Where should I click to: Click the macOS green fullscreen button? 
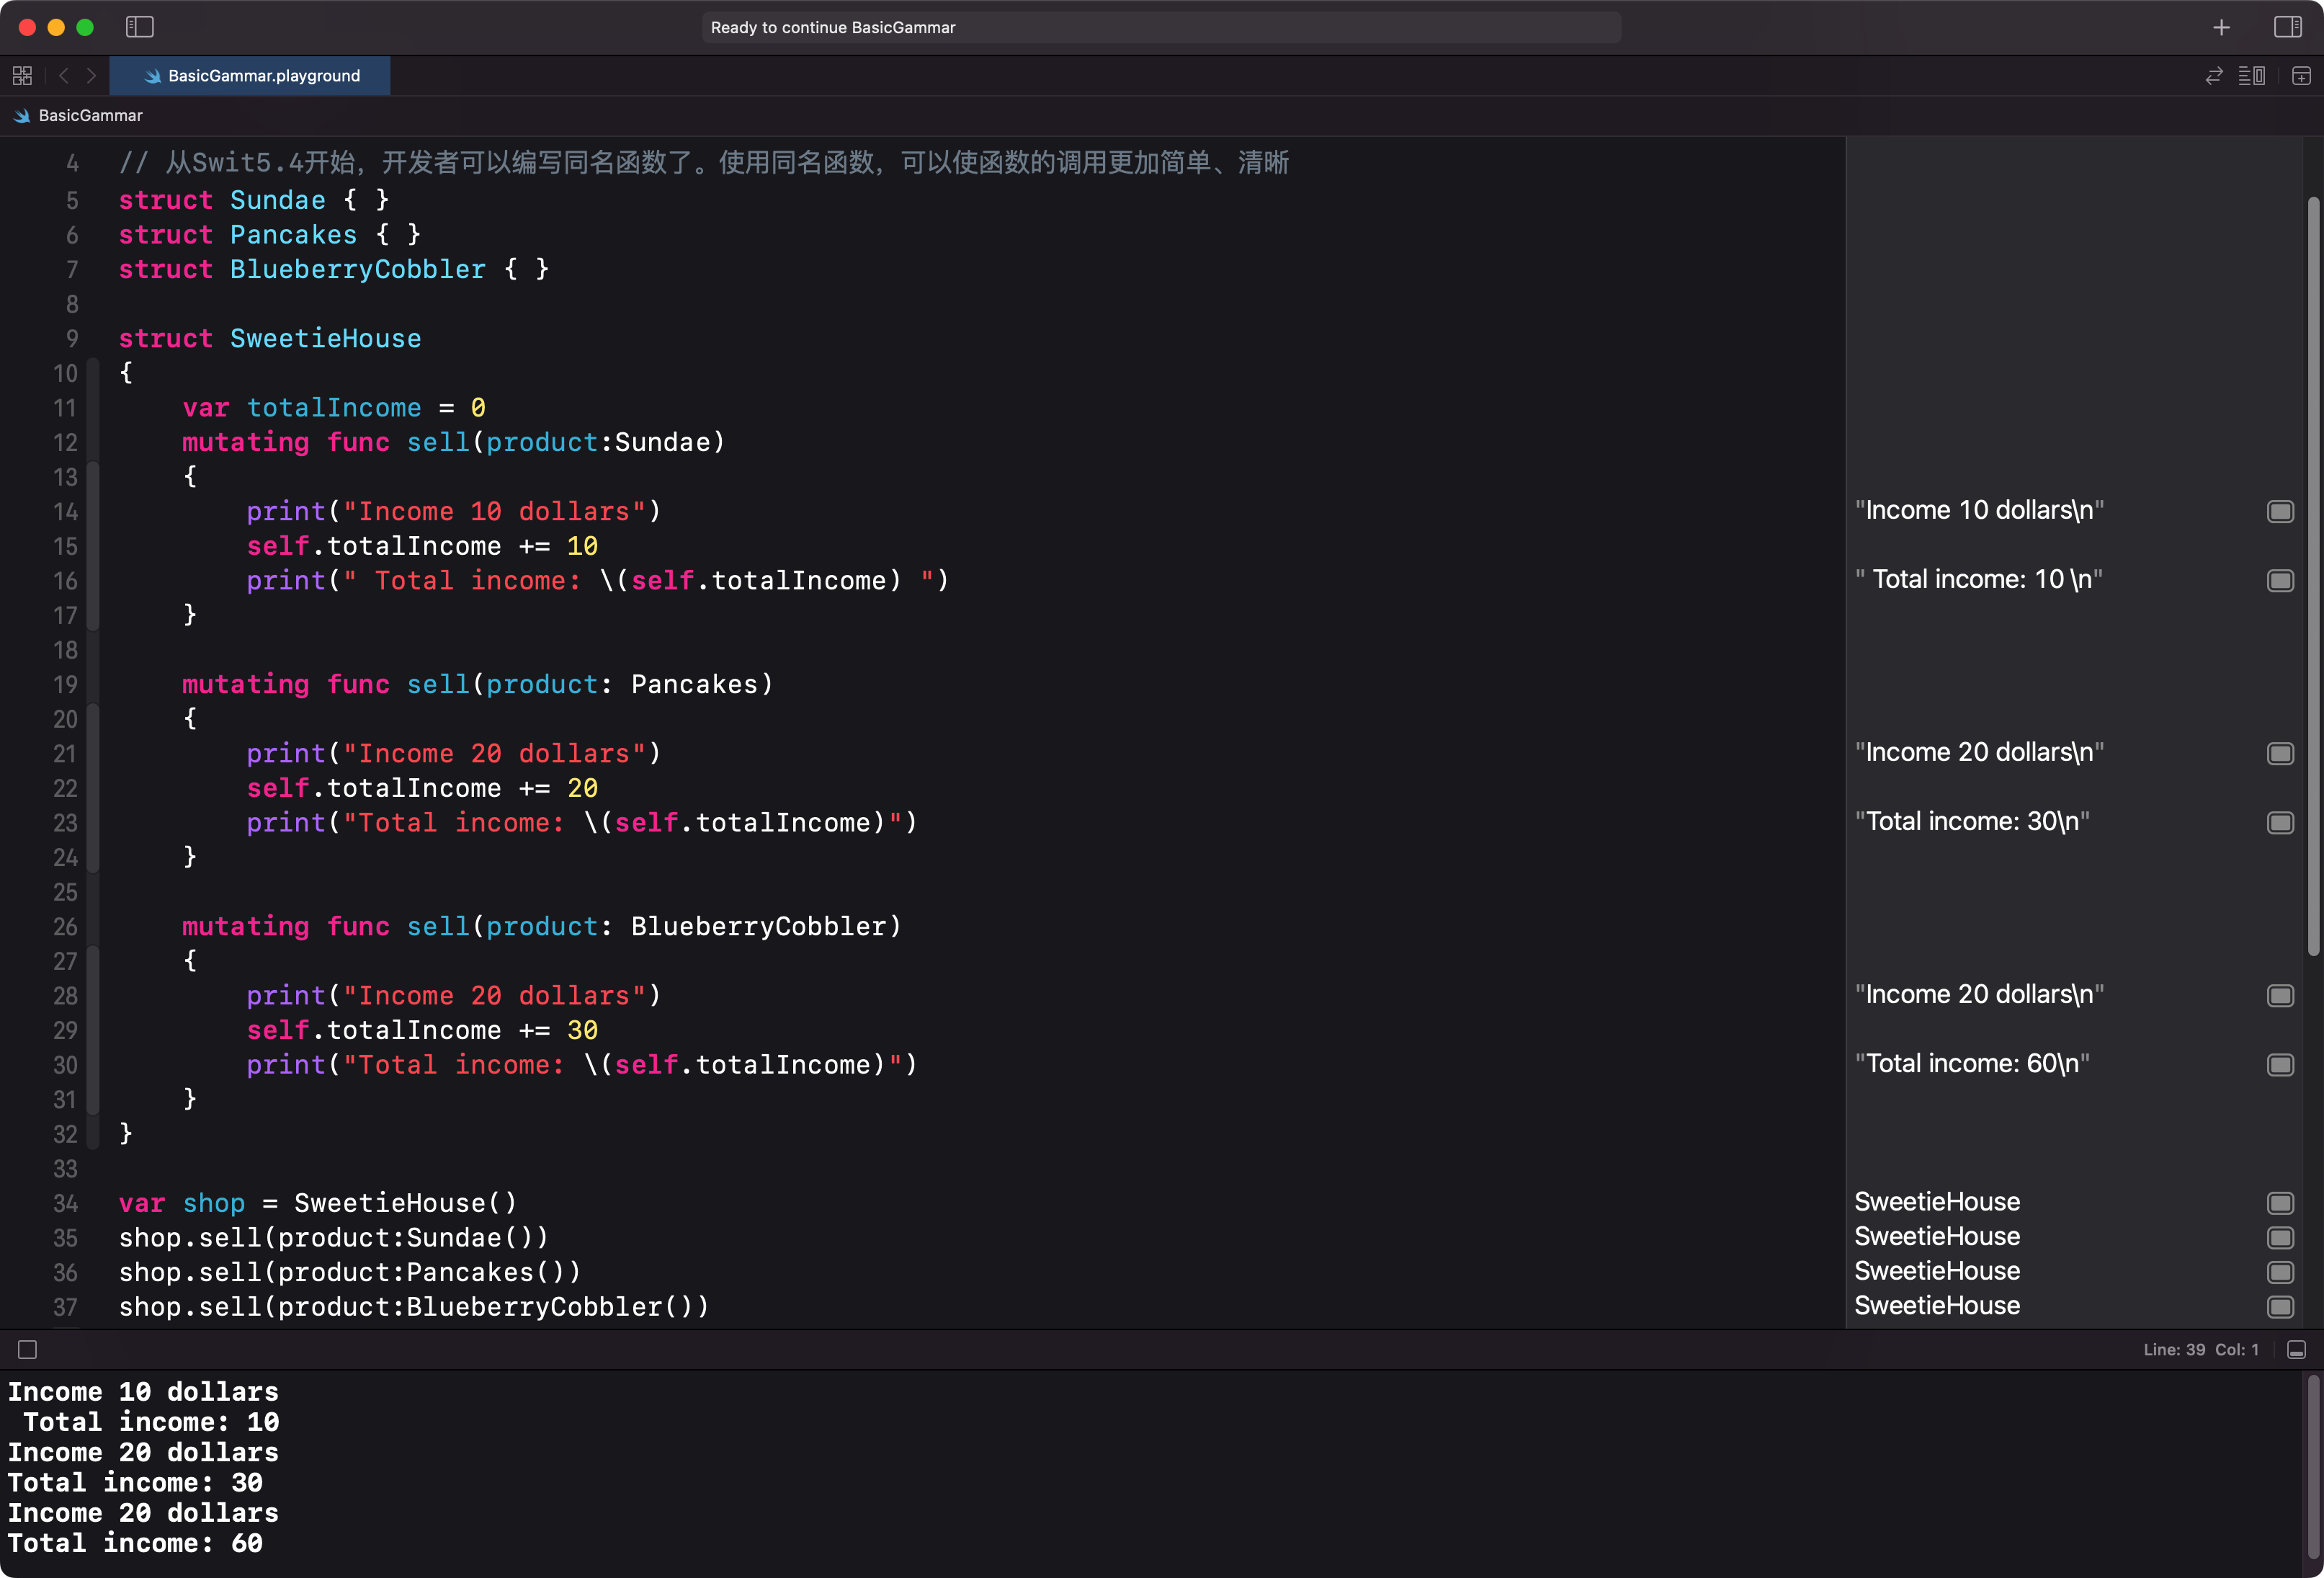click(85, 27)
